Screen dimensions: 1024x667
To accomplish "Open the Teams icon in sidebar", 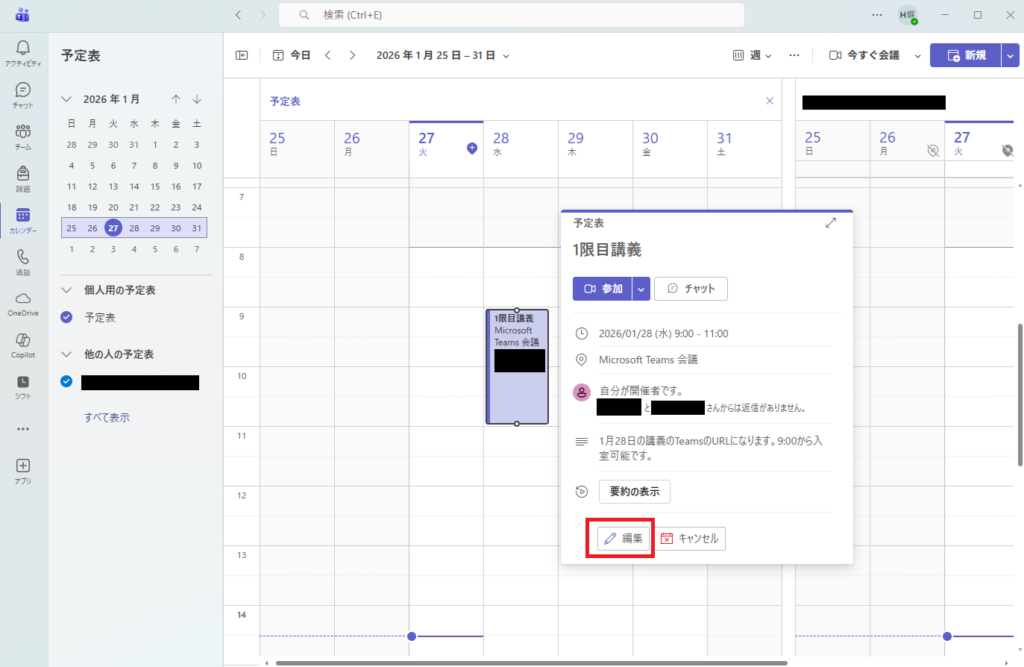I will (x=22, y=136).
